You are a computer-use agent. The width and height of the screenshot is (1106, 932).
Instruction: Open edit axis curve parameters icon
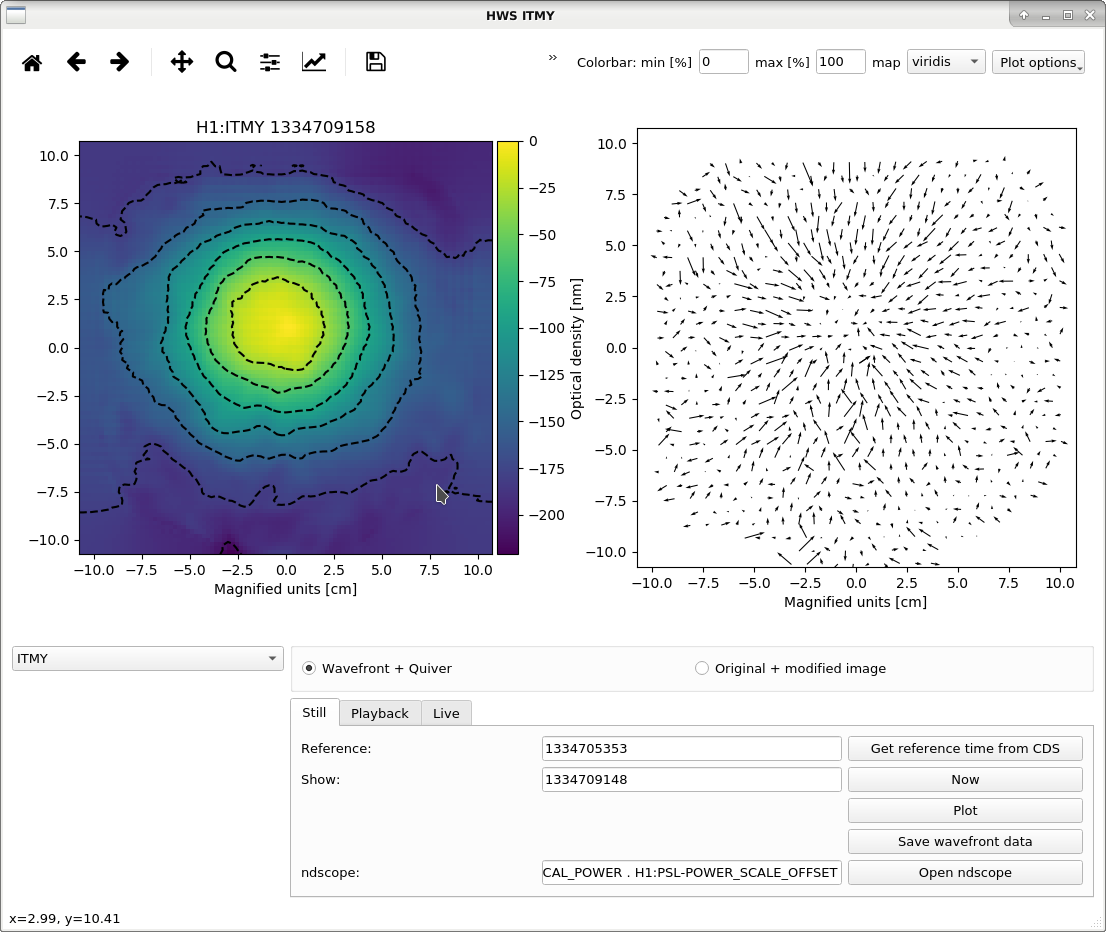[x=314, y=62]
